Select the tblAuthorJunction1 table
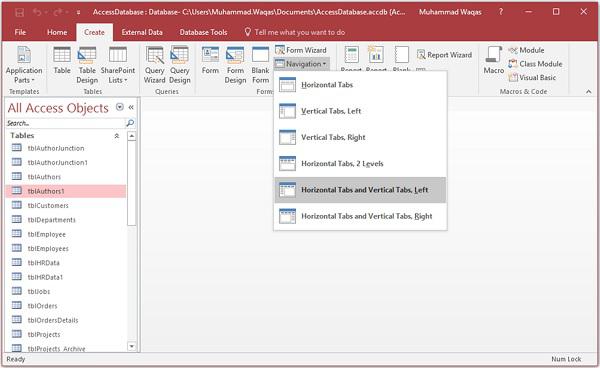 point(66,163)
